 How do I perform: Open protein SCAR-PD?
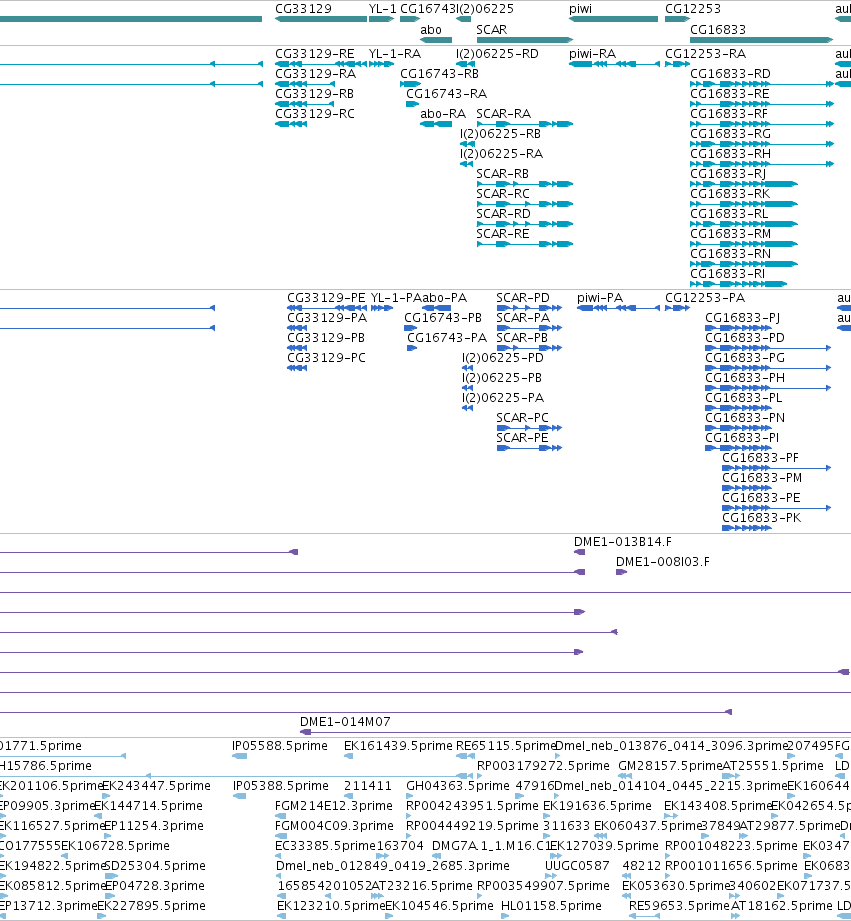click(x=523, y=298)
